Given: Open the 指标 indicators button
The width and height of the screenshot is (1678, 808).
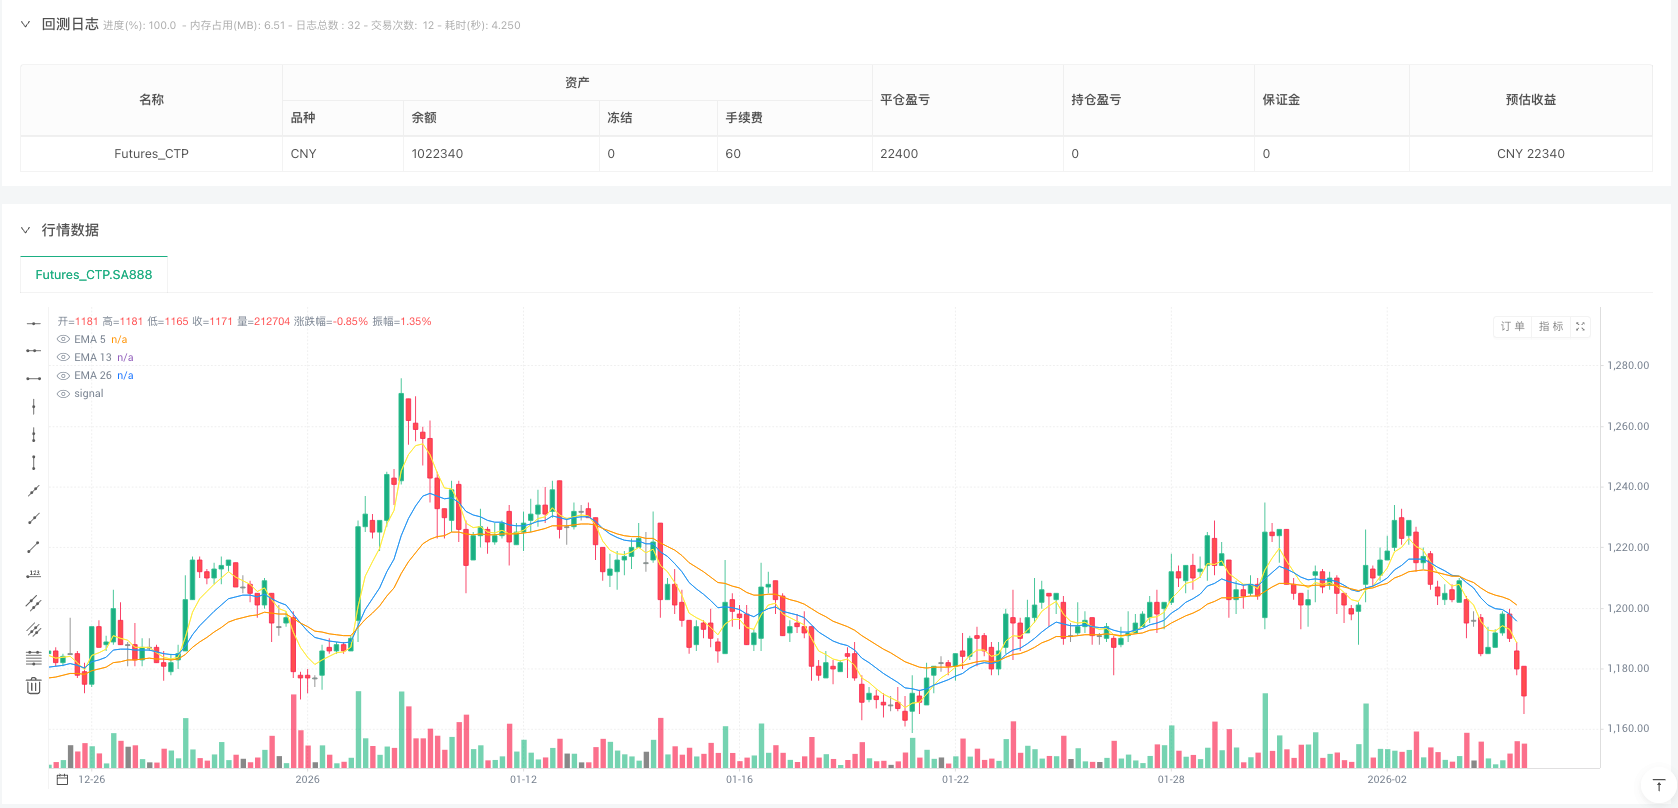Looking at the screenshot, I should click(x=1550, y=327).
